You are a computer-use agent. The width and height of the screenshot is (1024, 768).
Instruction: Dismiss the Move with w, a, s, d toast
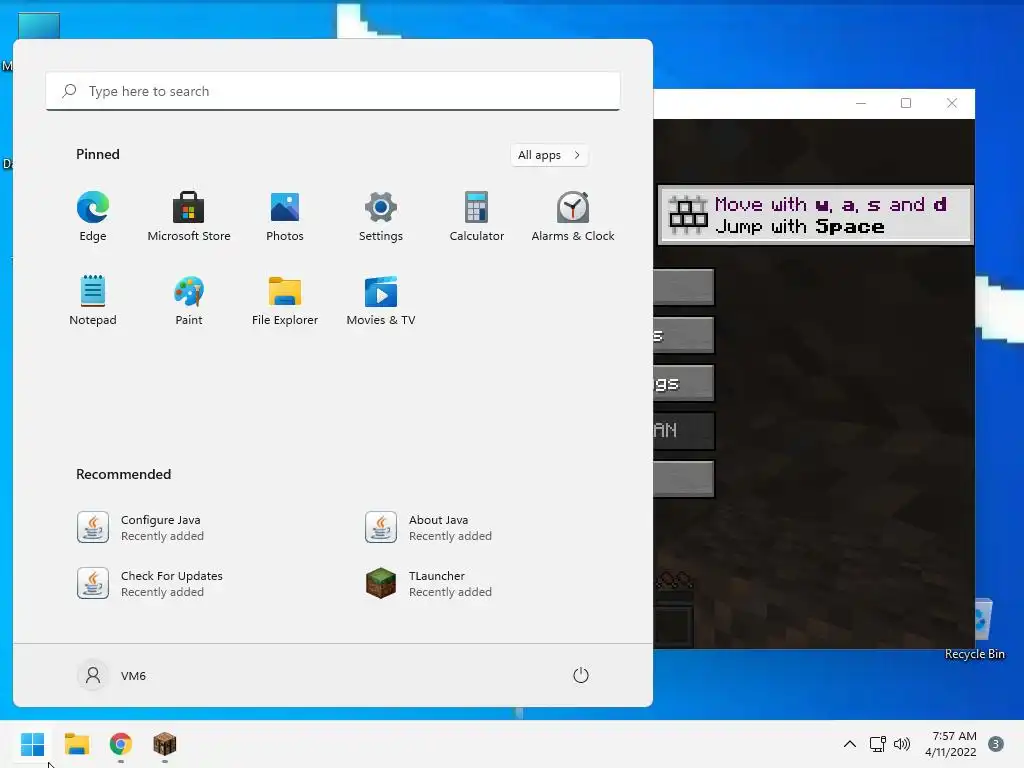816,215
